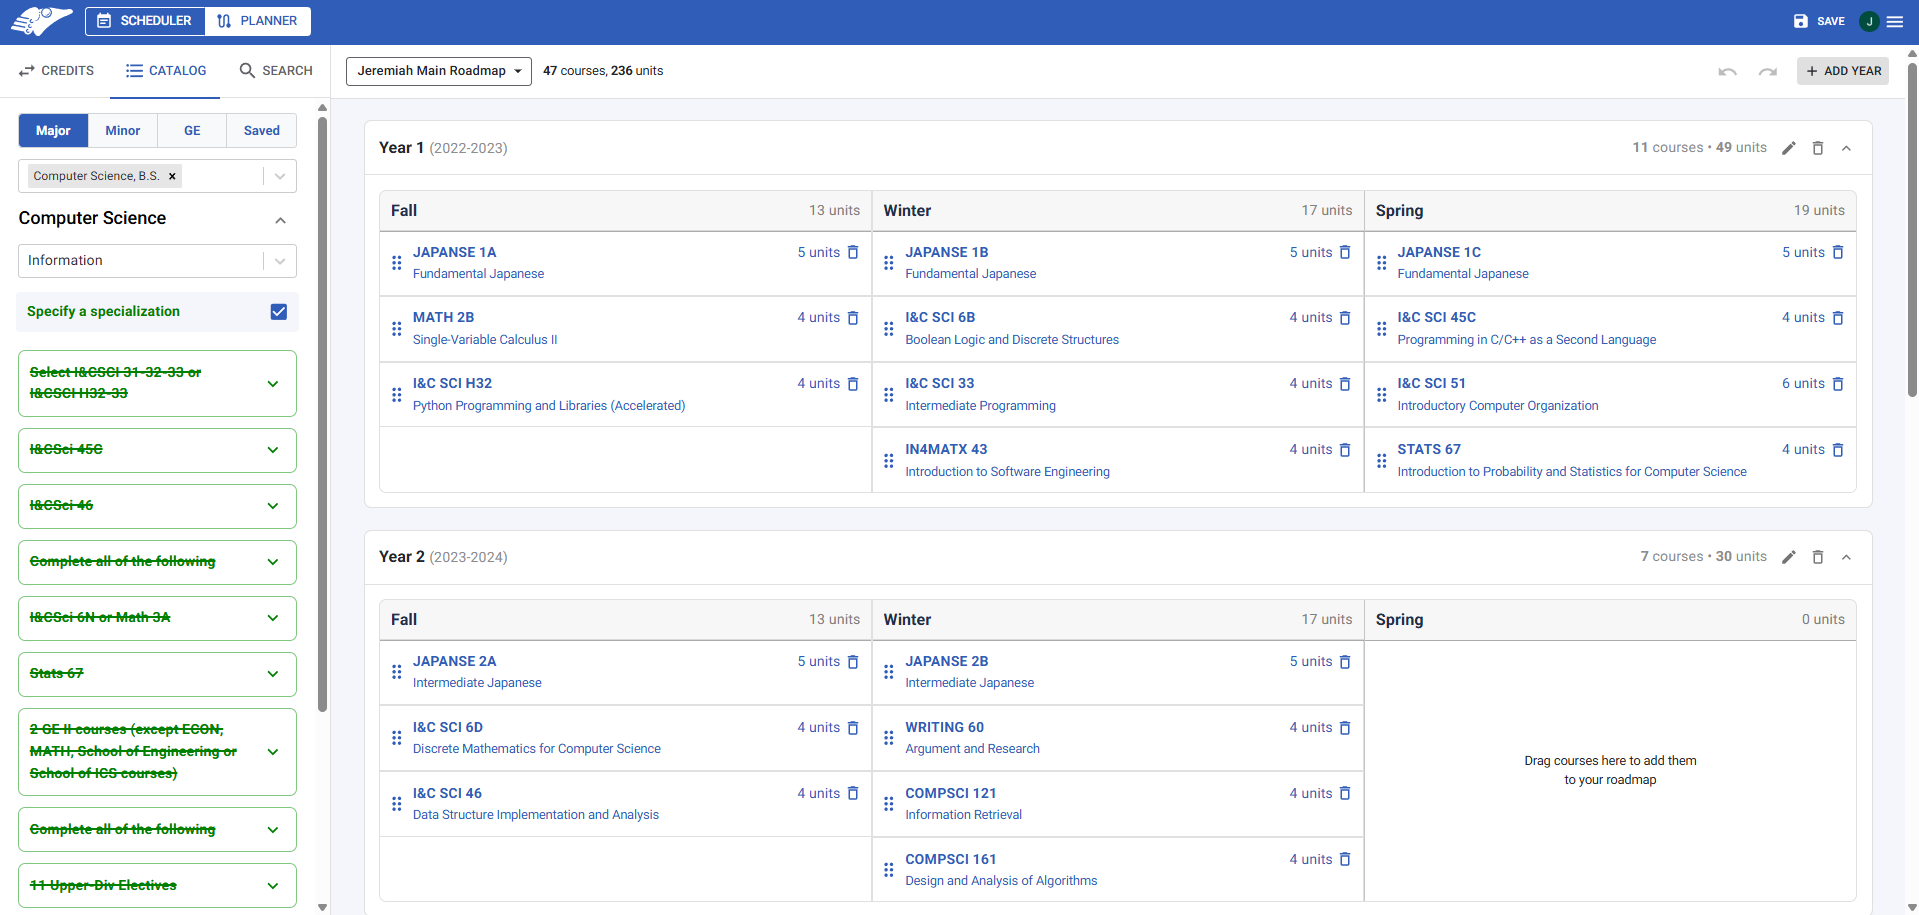The width and height of the screenshot is (1919, 915).
Task: Uncheck Specify a specialization
Action: pyautogui.click(x=278, y=311)
